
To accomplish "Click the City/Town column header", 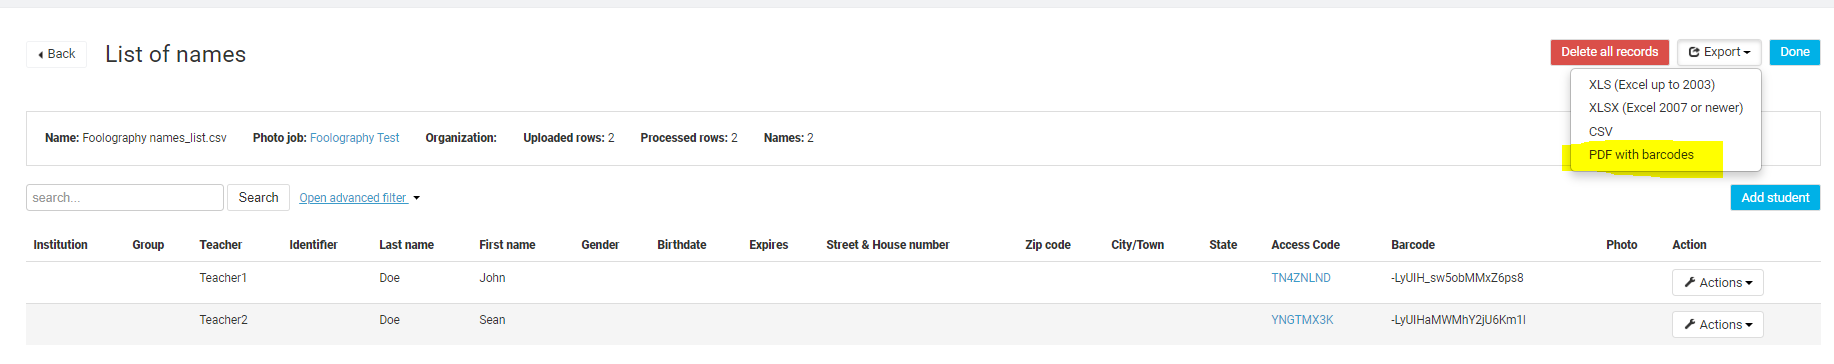I will [1137, 245].
